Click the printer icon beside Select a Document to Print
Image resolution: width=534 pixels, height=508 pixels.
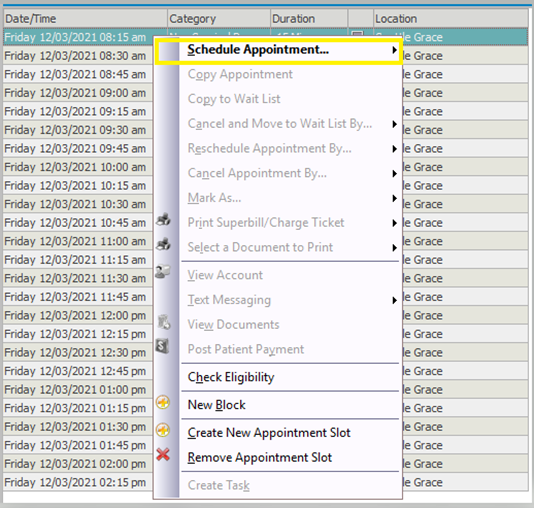click(163, 244)
